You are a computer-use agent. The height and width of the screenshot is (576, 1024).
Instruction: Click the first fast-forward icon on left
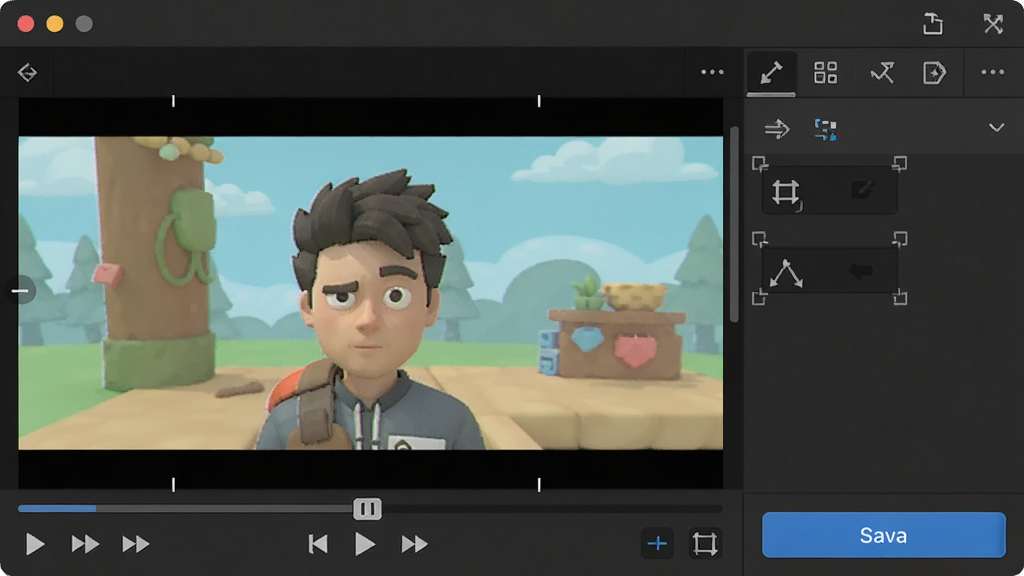tap(85, 543)
